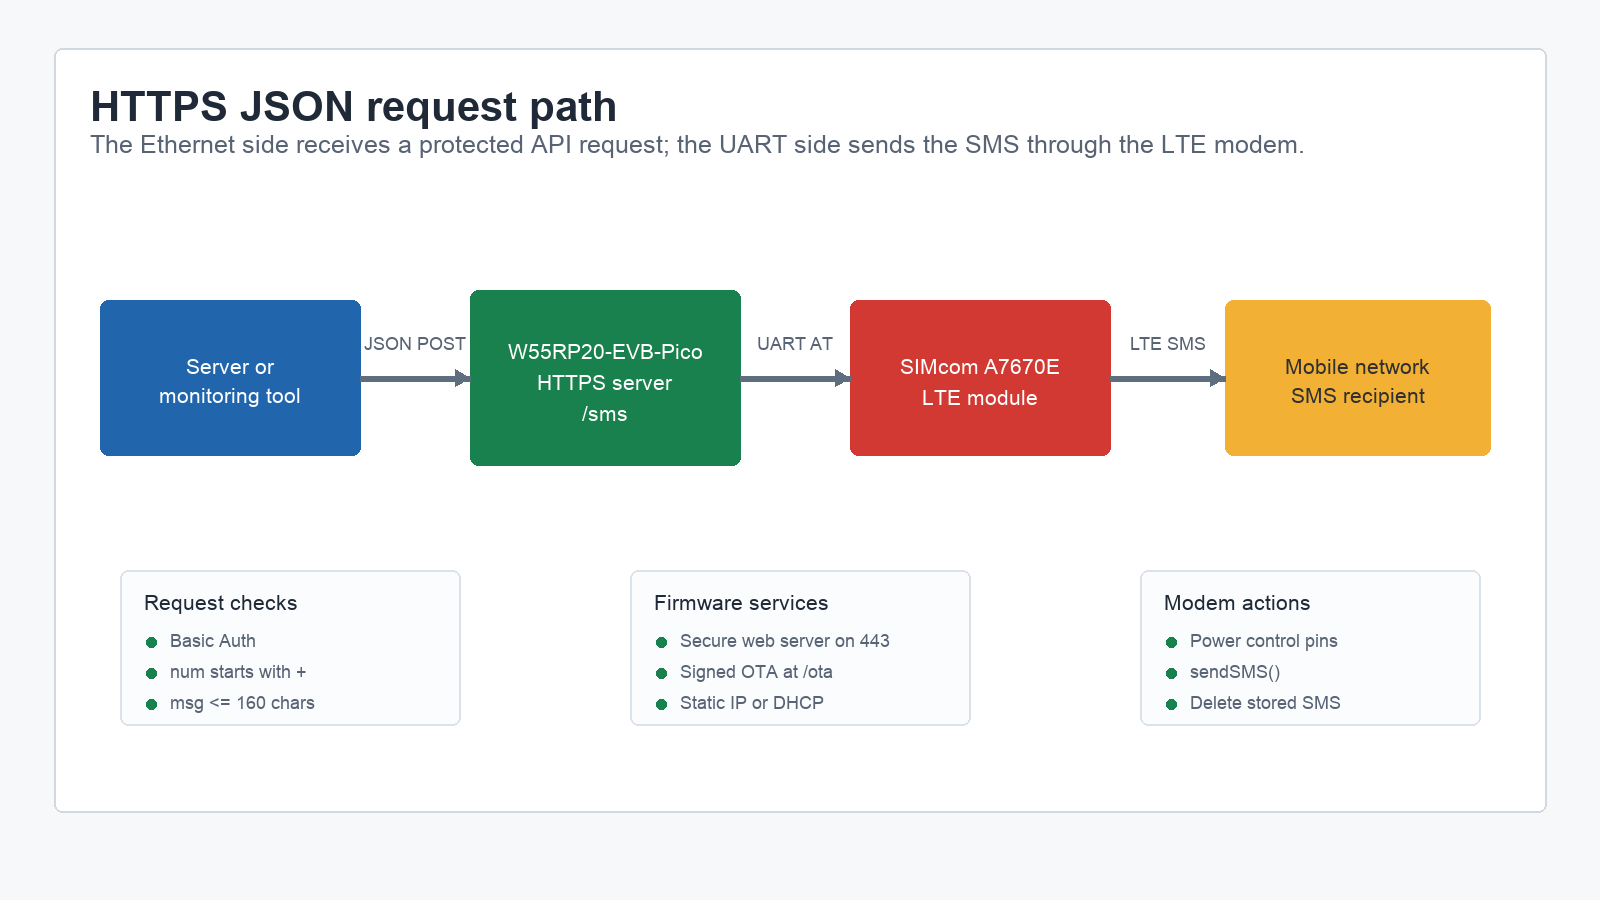
Task: Click the subtitle about the Ethernet side
Action: 697,145
